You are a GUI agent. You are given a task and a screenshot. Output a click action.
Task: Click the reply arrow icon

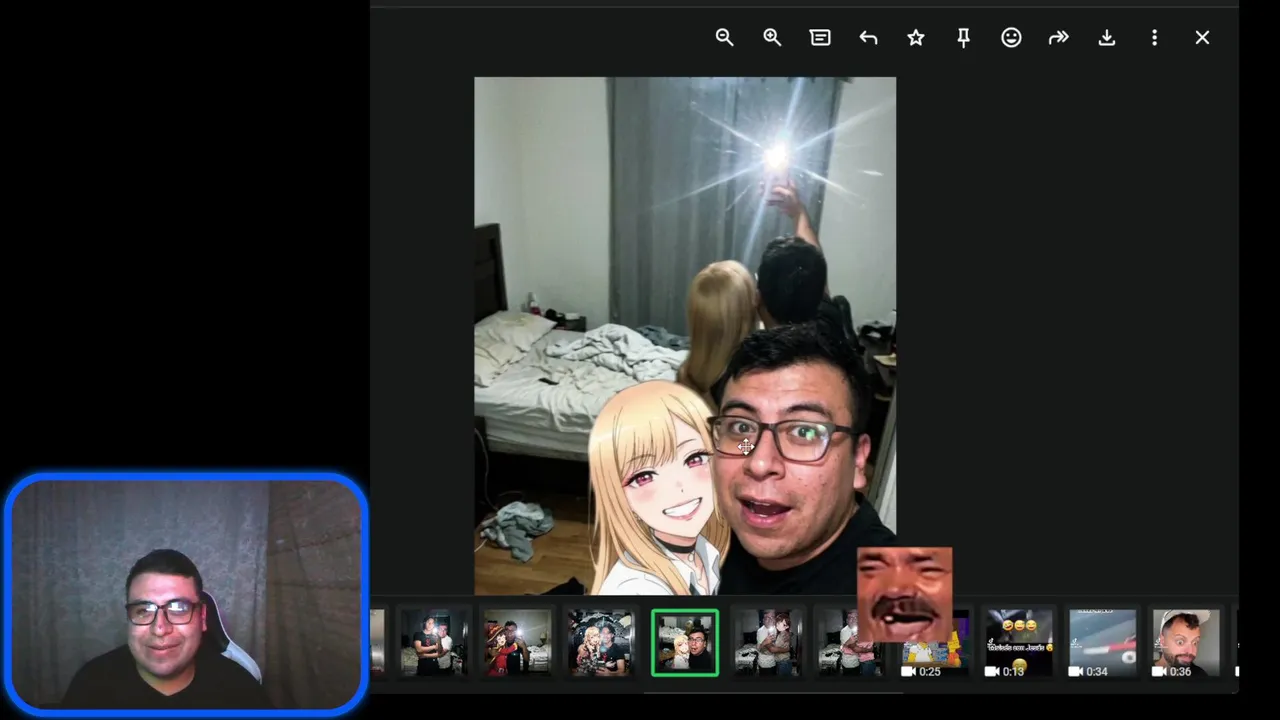[x=868, y=37]
